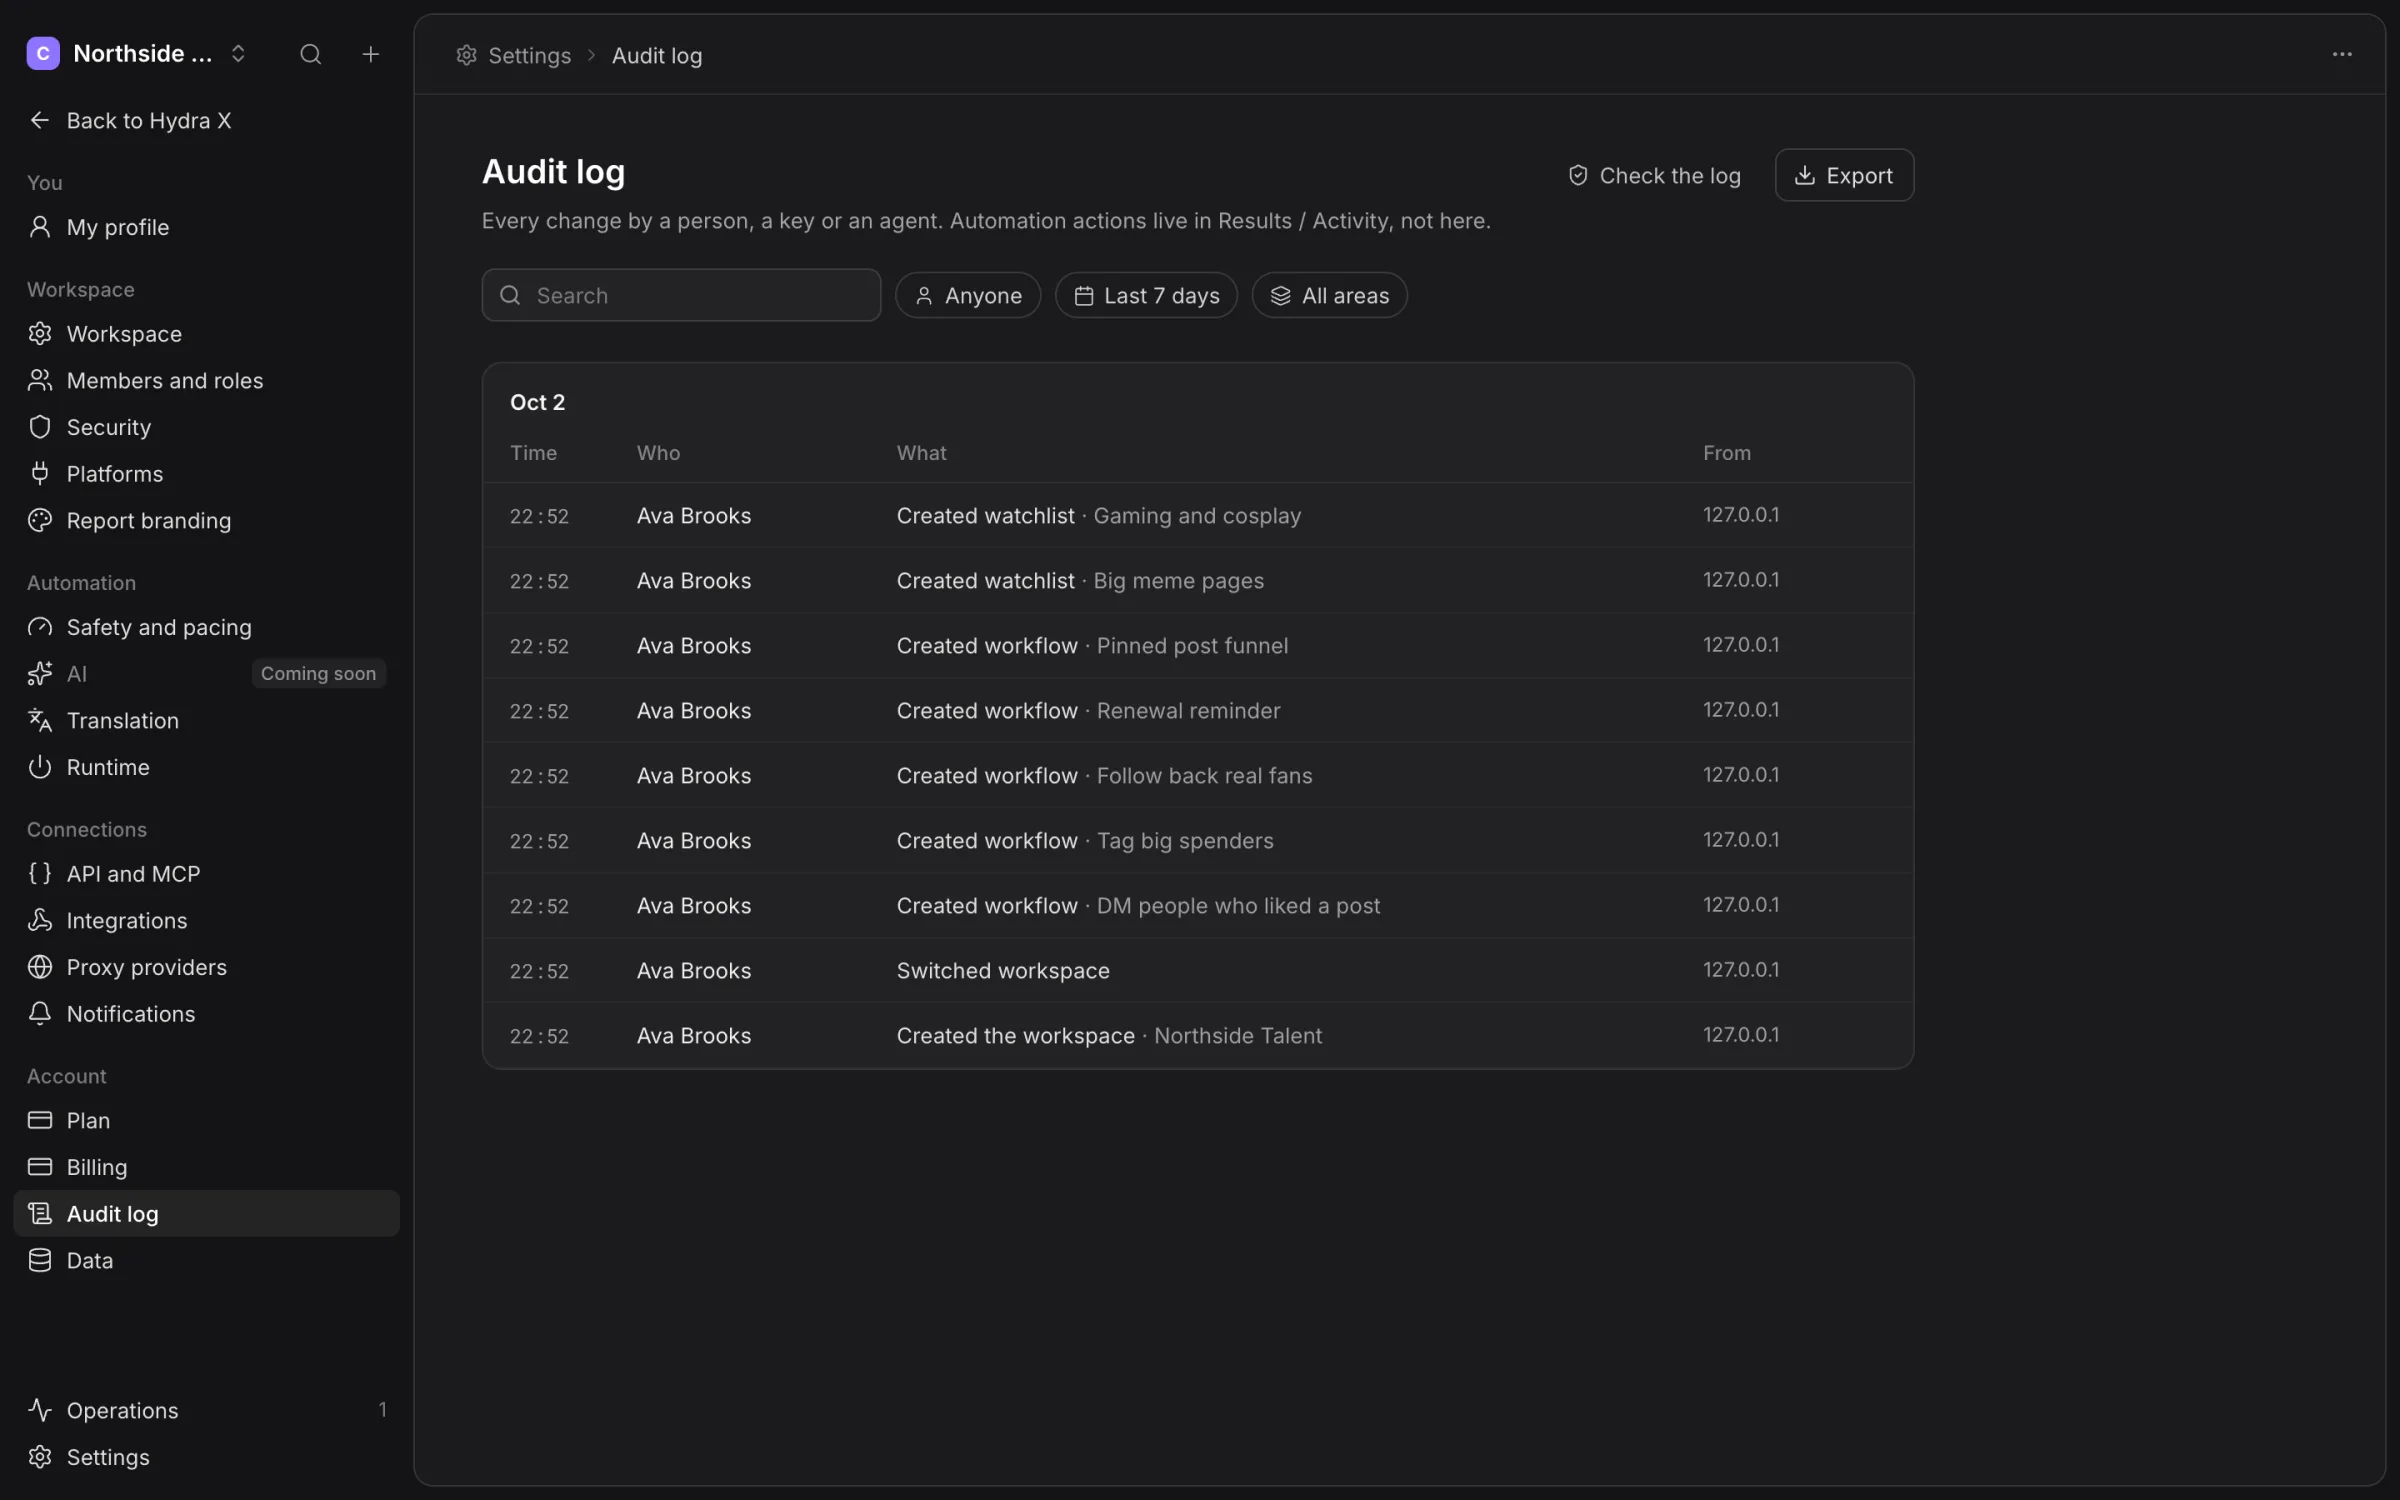The image size is (2400, 1500).
Task: Open the search icon in sidebar header
Action: [310, 54]
